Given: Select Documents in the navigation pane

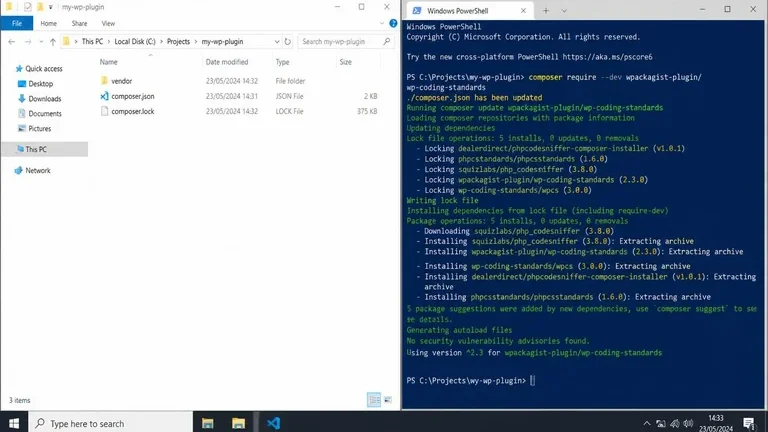Looking at the screenshot, I should tap(45, 113).
